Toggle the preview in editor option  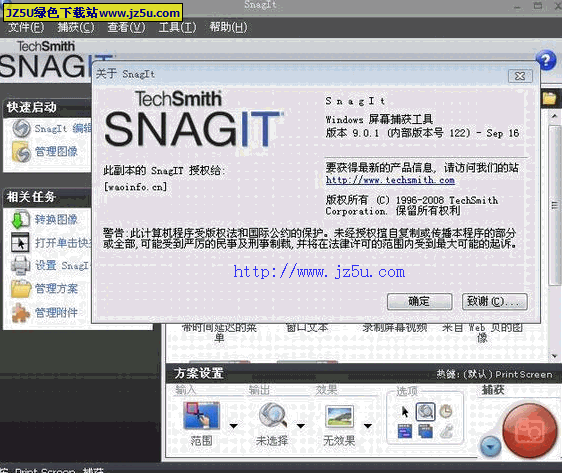(x=425, y=412)
